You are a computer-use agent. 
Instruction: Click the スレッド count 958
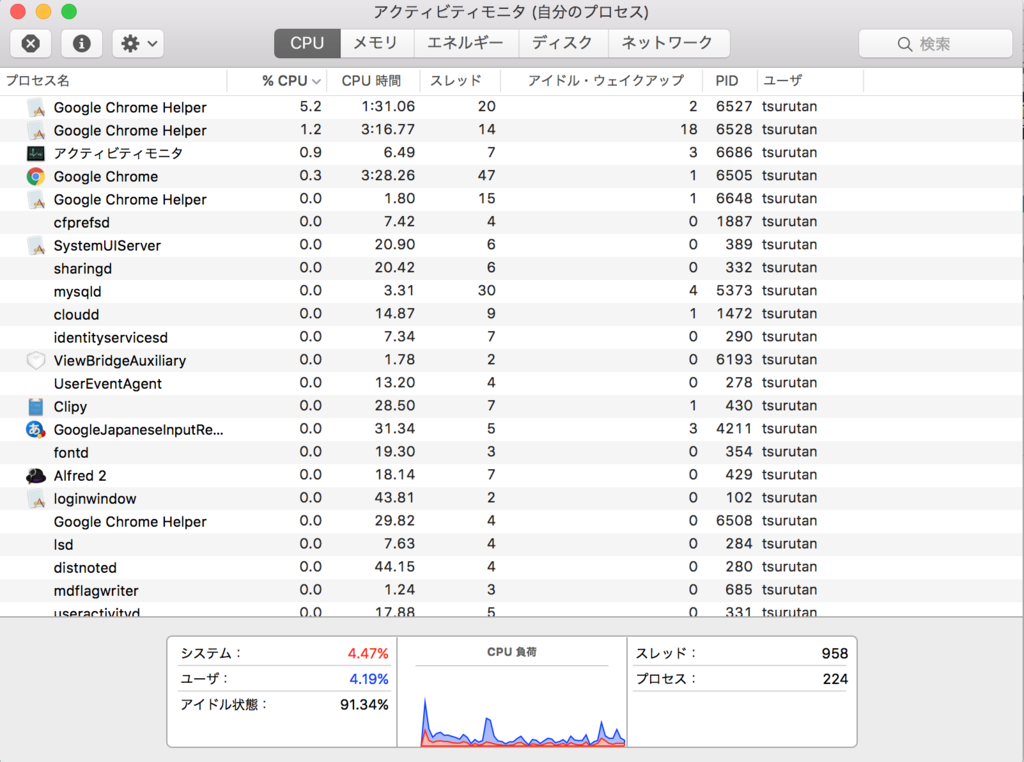pos(835,653)
